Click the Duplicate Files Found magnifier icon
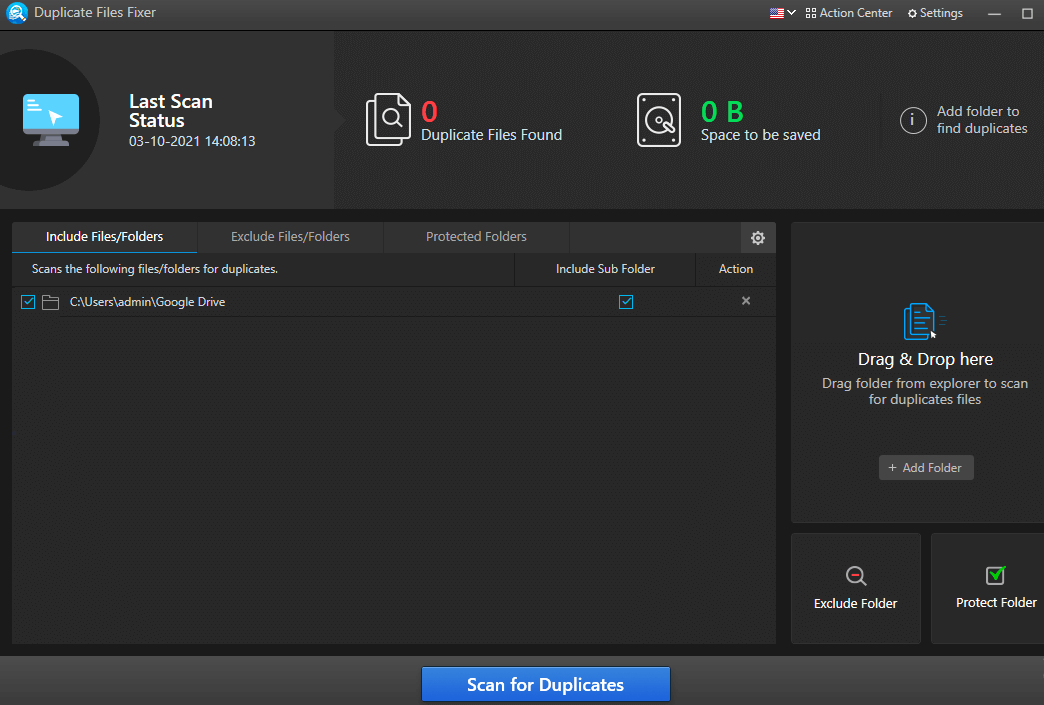 click(x=389, y=119)
